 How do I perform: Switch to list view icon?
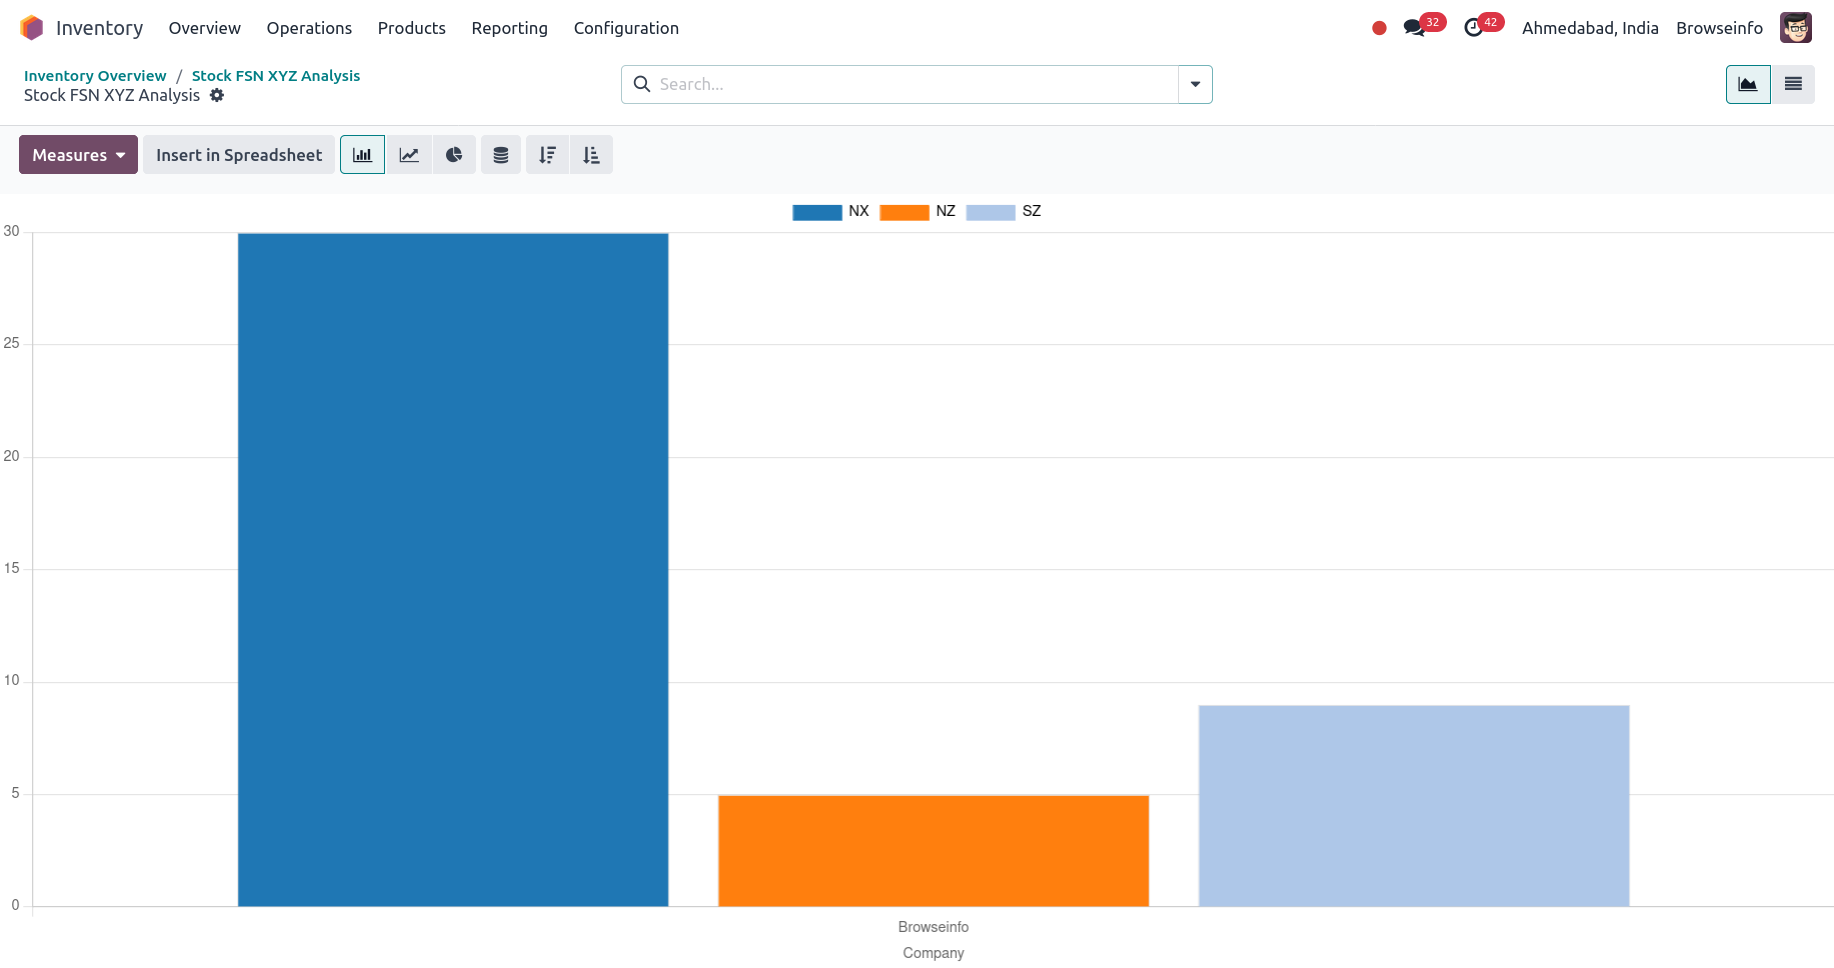coord(1793,84)
